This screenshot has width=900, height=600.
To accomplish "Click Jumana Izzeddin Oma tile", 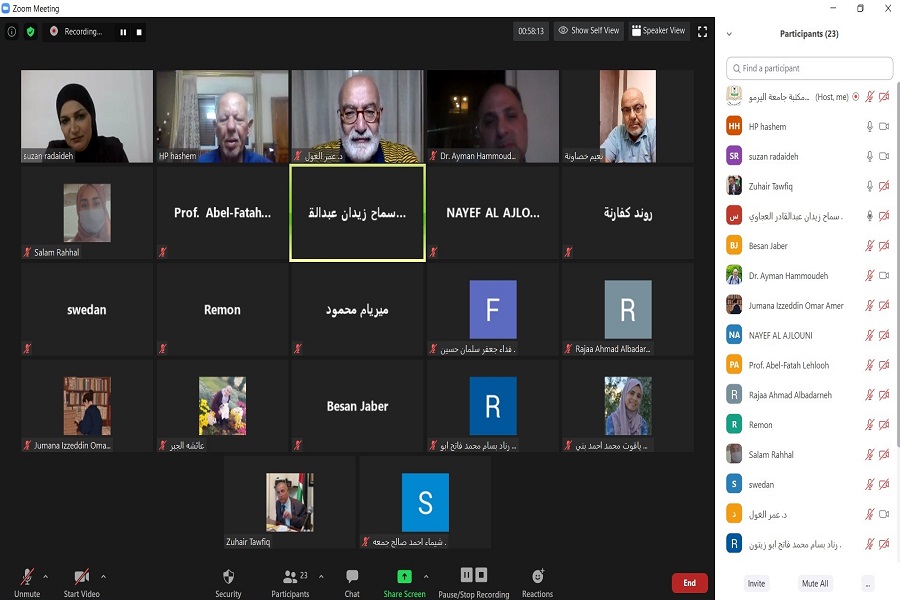I will click(x=87, y=406).
